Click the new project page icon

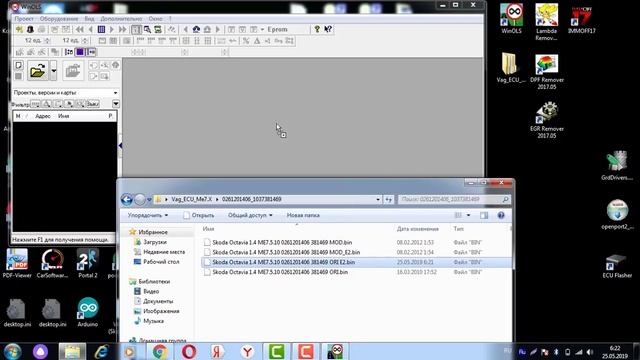click(x=18, y=65)
